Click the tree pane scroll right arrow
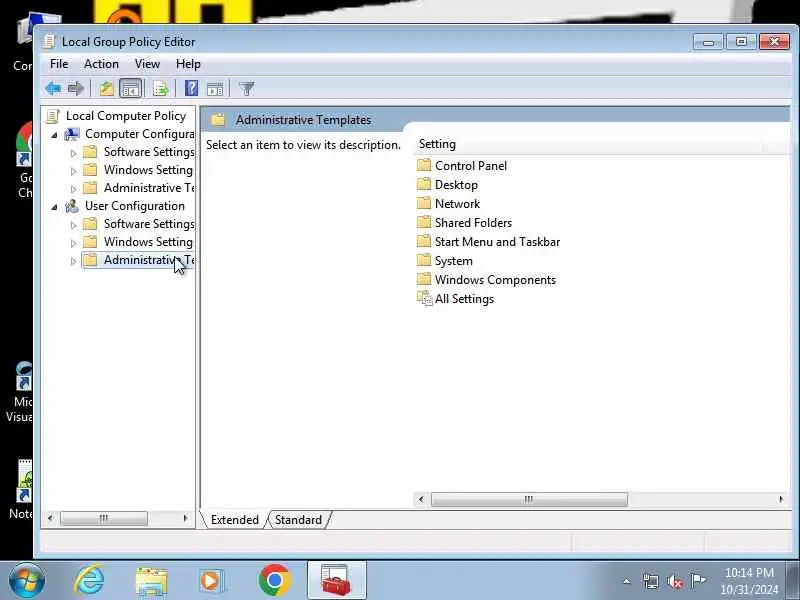The height and width of the screenshot is (600, 800). pos(185,518)
